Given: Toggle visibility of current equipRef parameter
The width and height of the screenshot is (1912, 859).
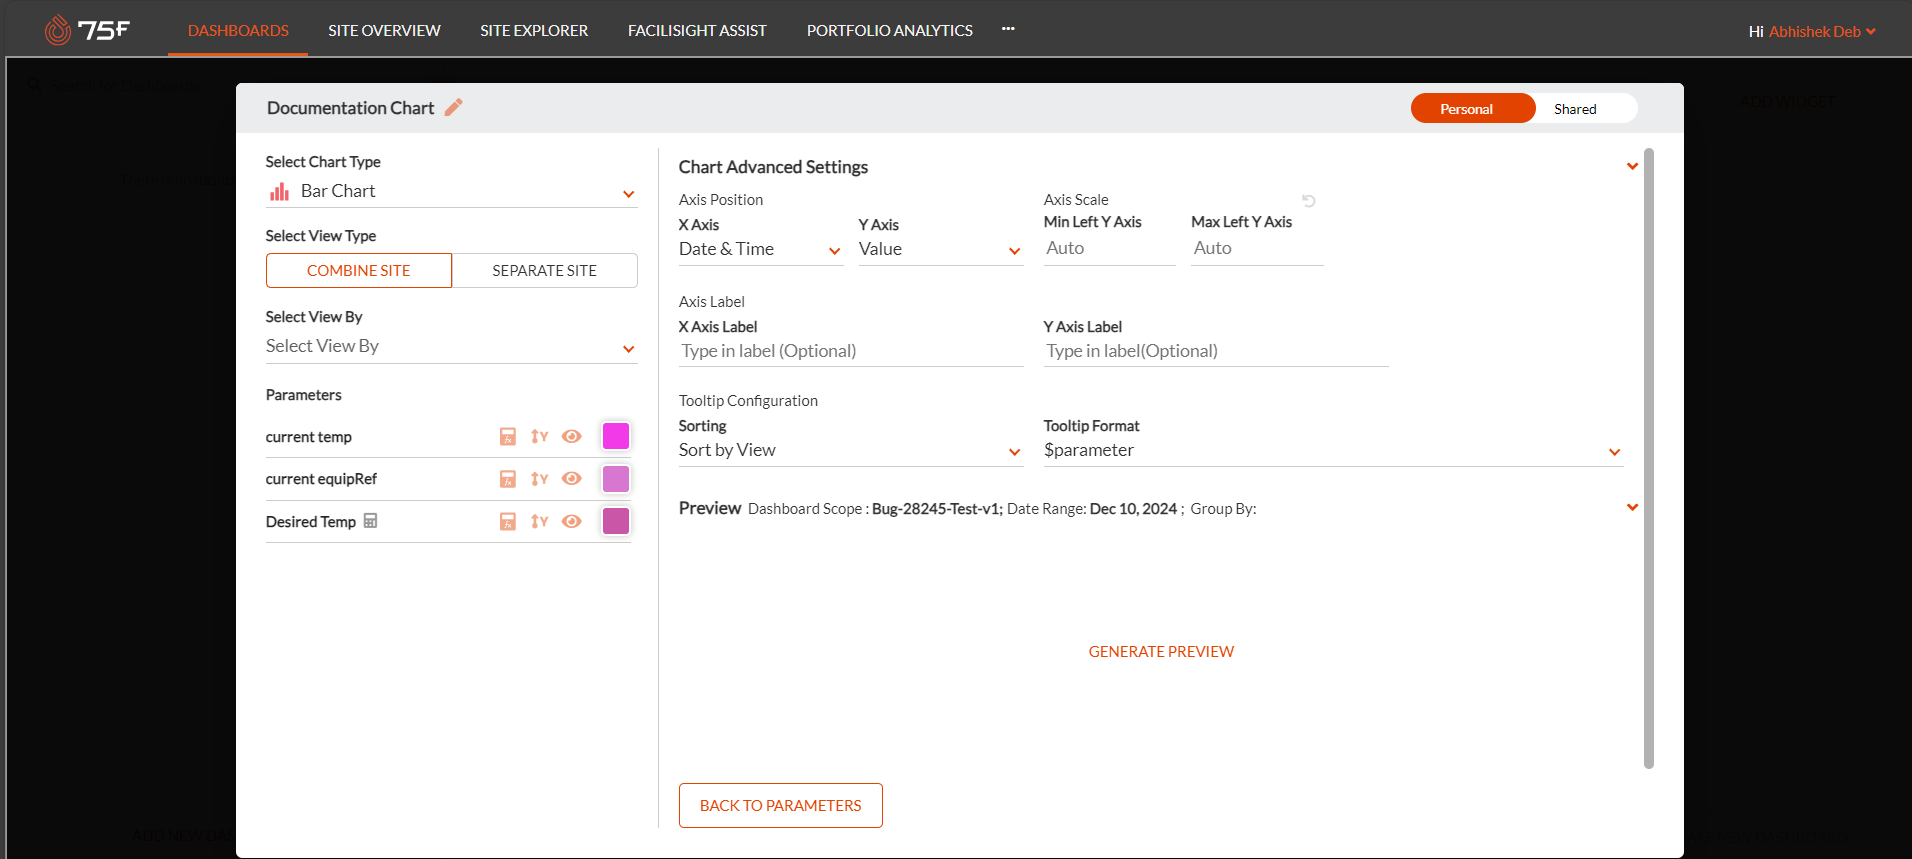Looking at the screenshot, I should click(572, 479).
